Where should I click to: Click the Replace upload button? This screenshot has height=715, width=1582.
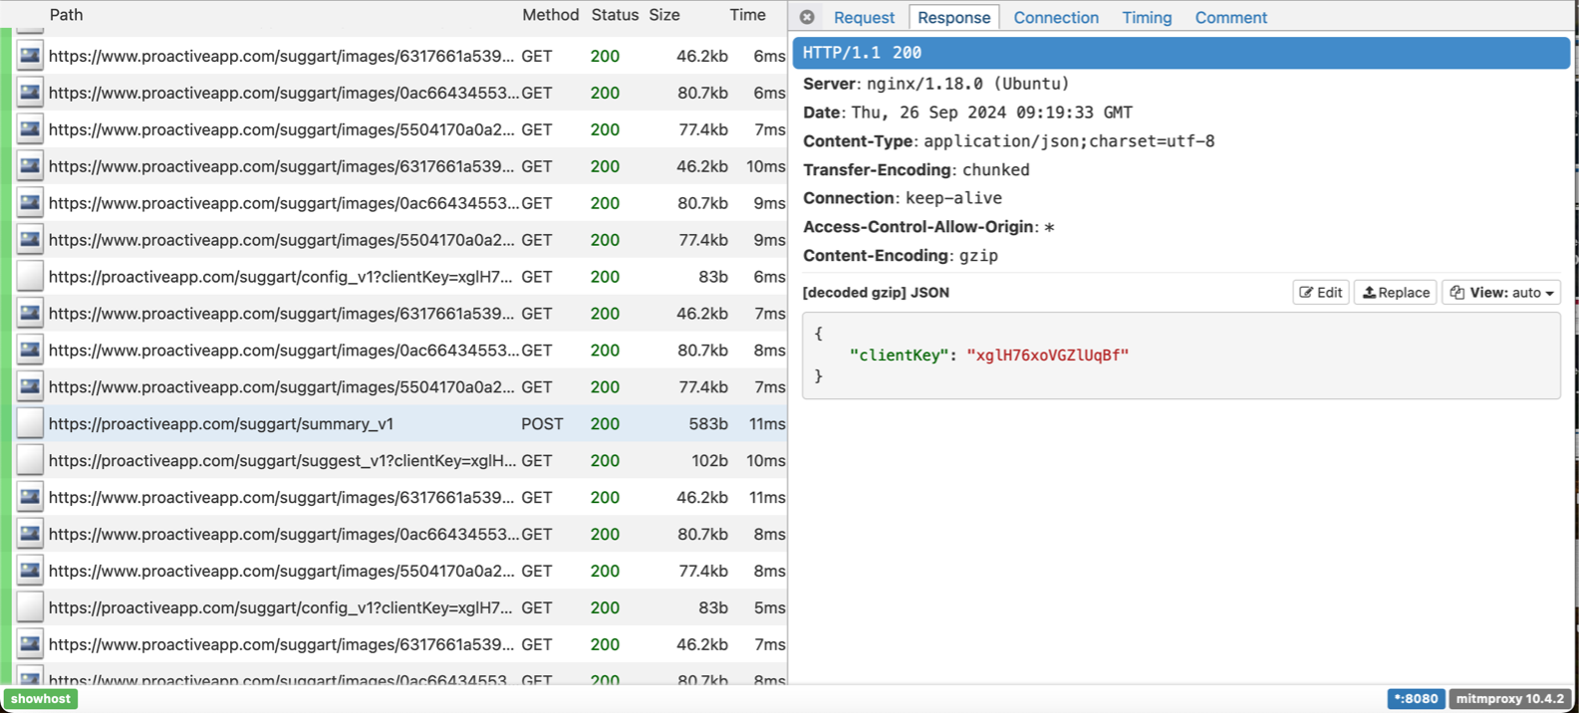click(1396, 293)
